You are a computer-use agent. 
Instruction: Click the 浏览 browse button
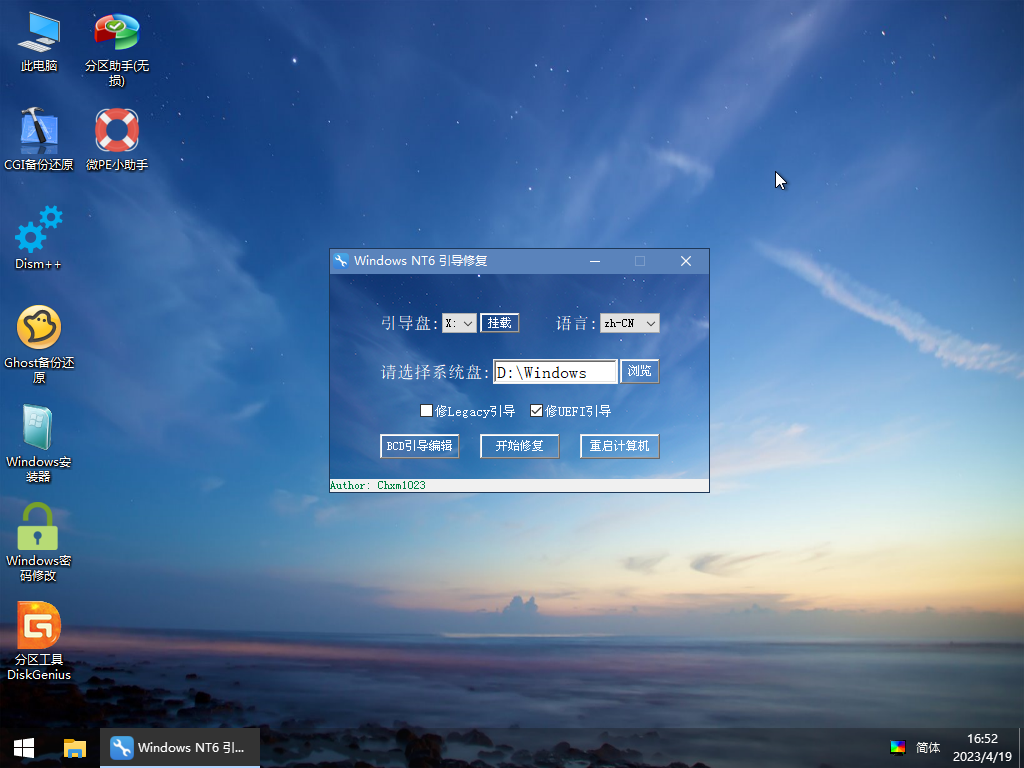[x=639, y=371]
